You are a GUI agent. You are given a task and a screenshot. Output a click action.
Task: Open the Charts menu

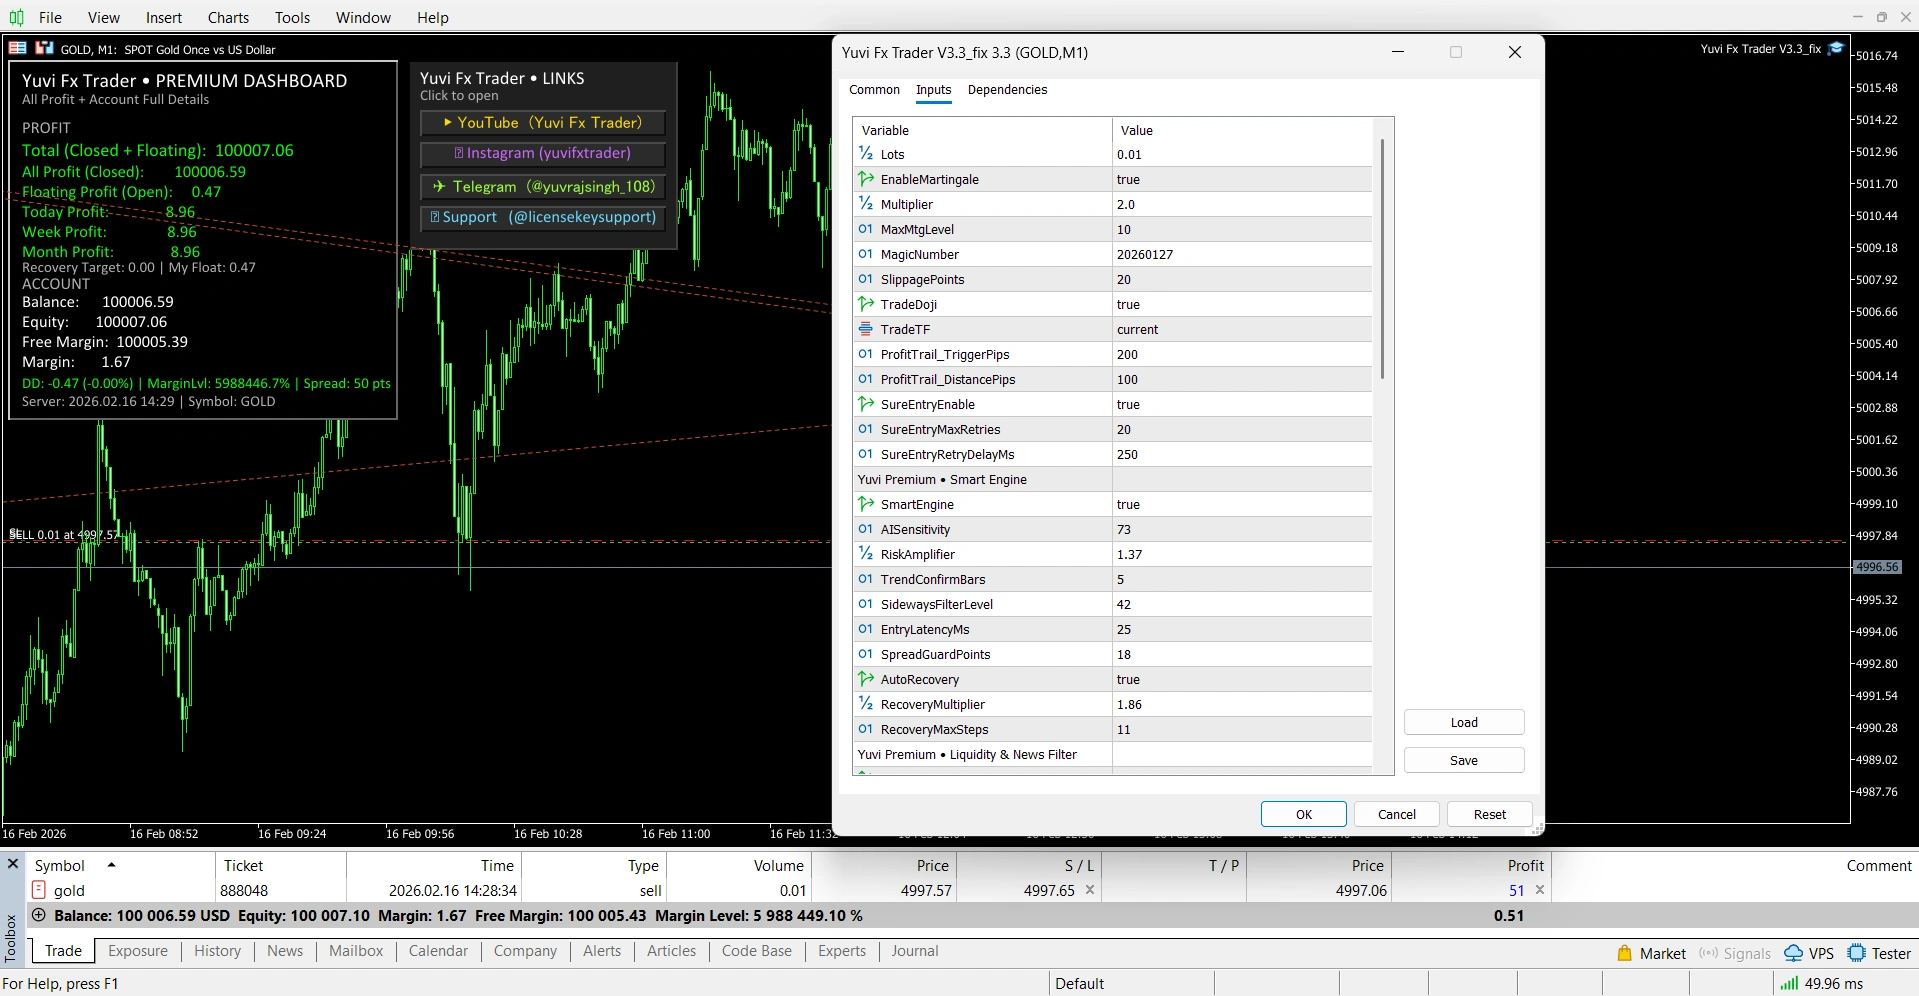tap(228, 17)
